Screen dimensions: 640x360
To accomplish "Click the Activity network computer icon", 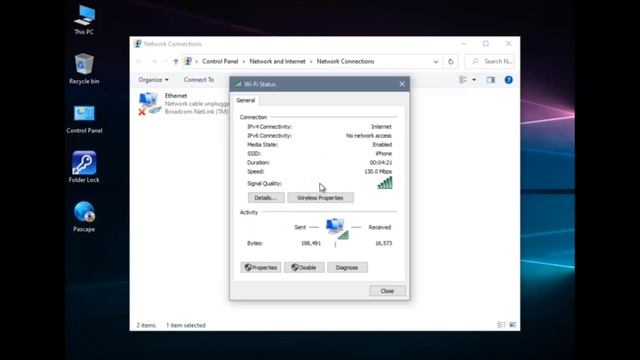I will click(x=337, y=229).
